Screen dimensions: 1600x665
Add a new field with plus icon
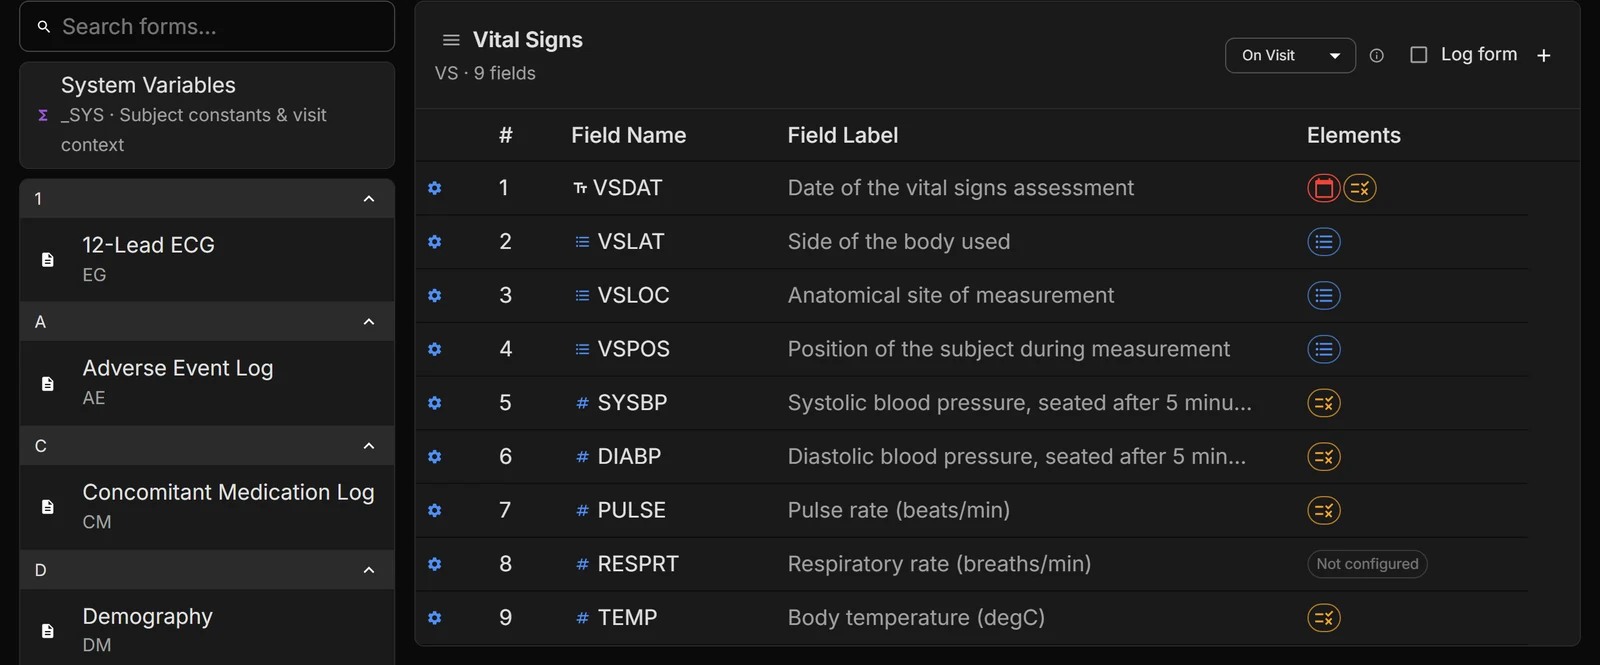point(1544,56)
